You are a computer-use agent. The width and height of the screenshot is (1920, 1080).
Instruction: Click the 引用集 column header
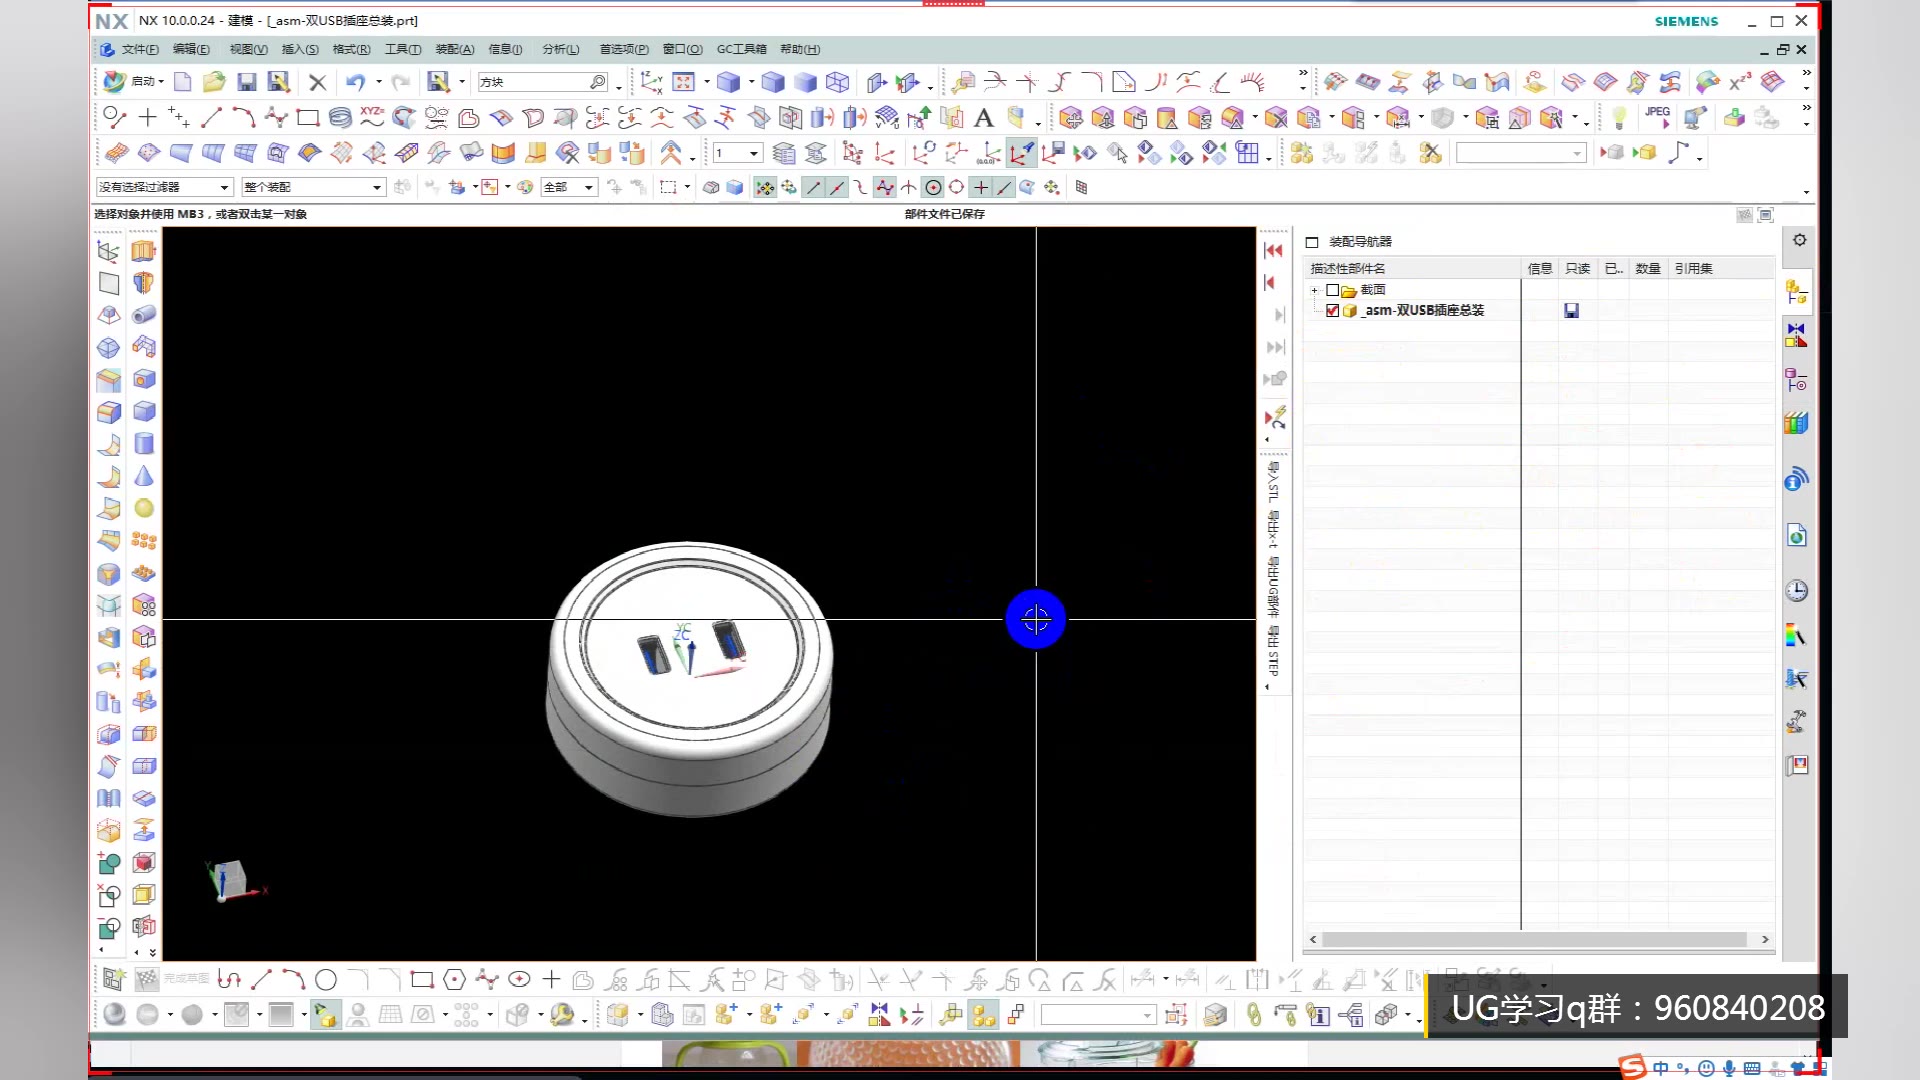[1693, 268]
